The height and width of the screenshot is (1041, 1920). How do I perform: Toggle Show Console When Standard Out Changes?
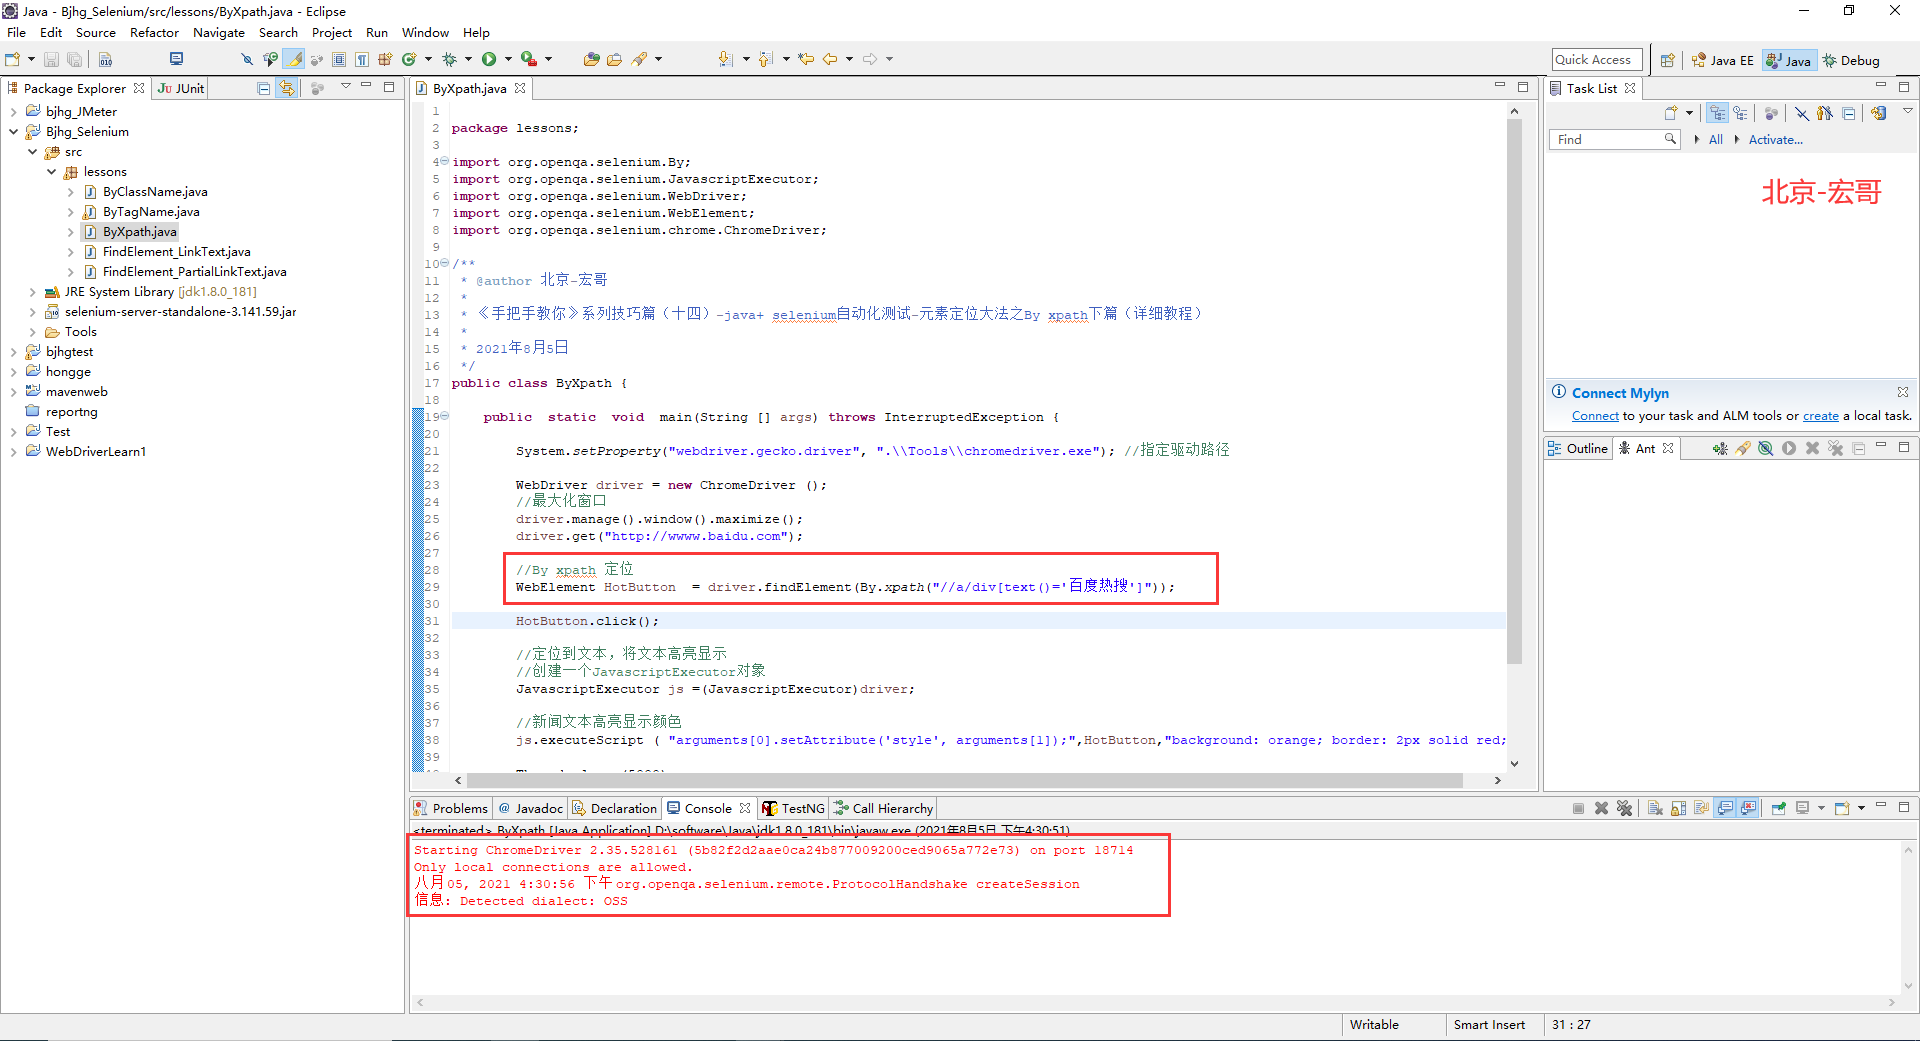click(x=1726, y=808)
